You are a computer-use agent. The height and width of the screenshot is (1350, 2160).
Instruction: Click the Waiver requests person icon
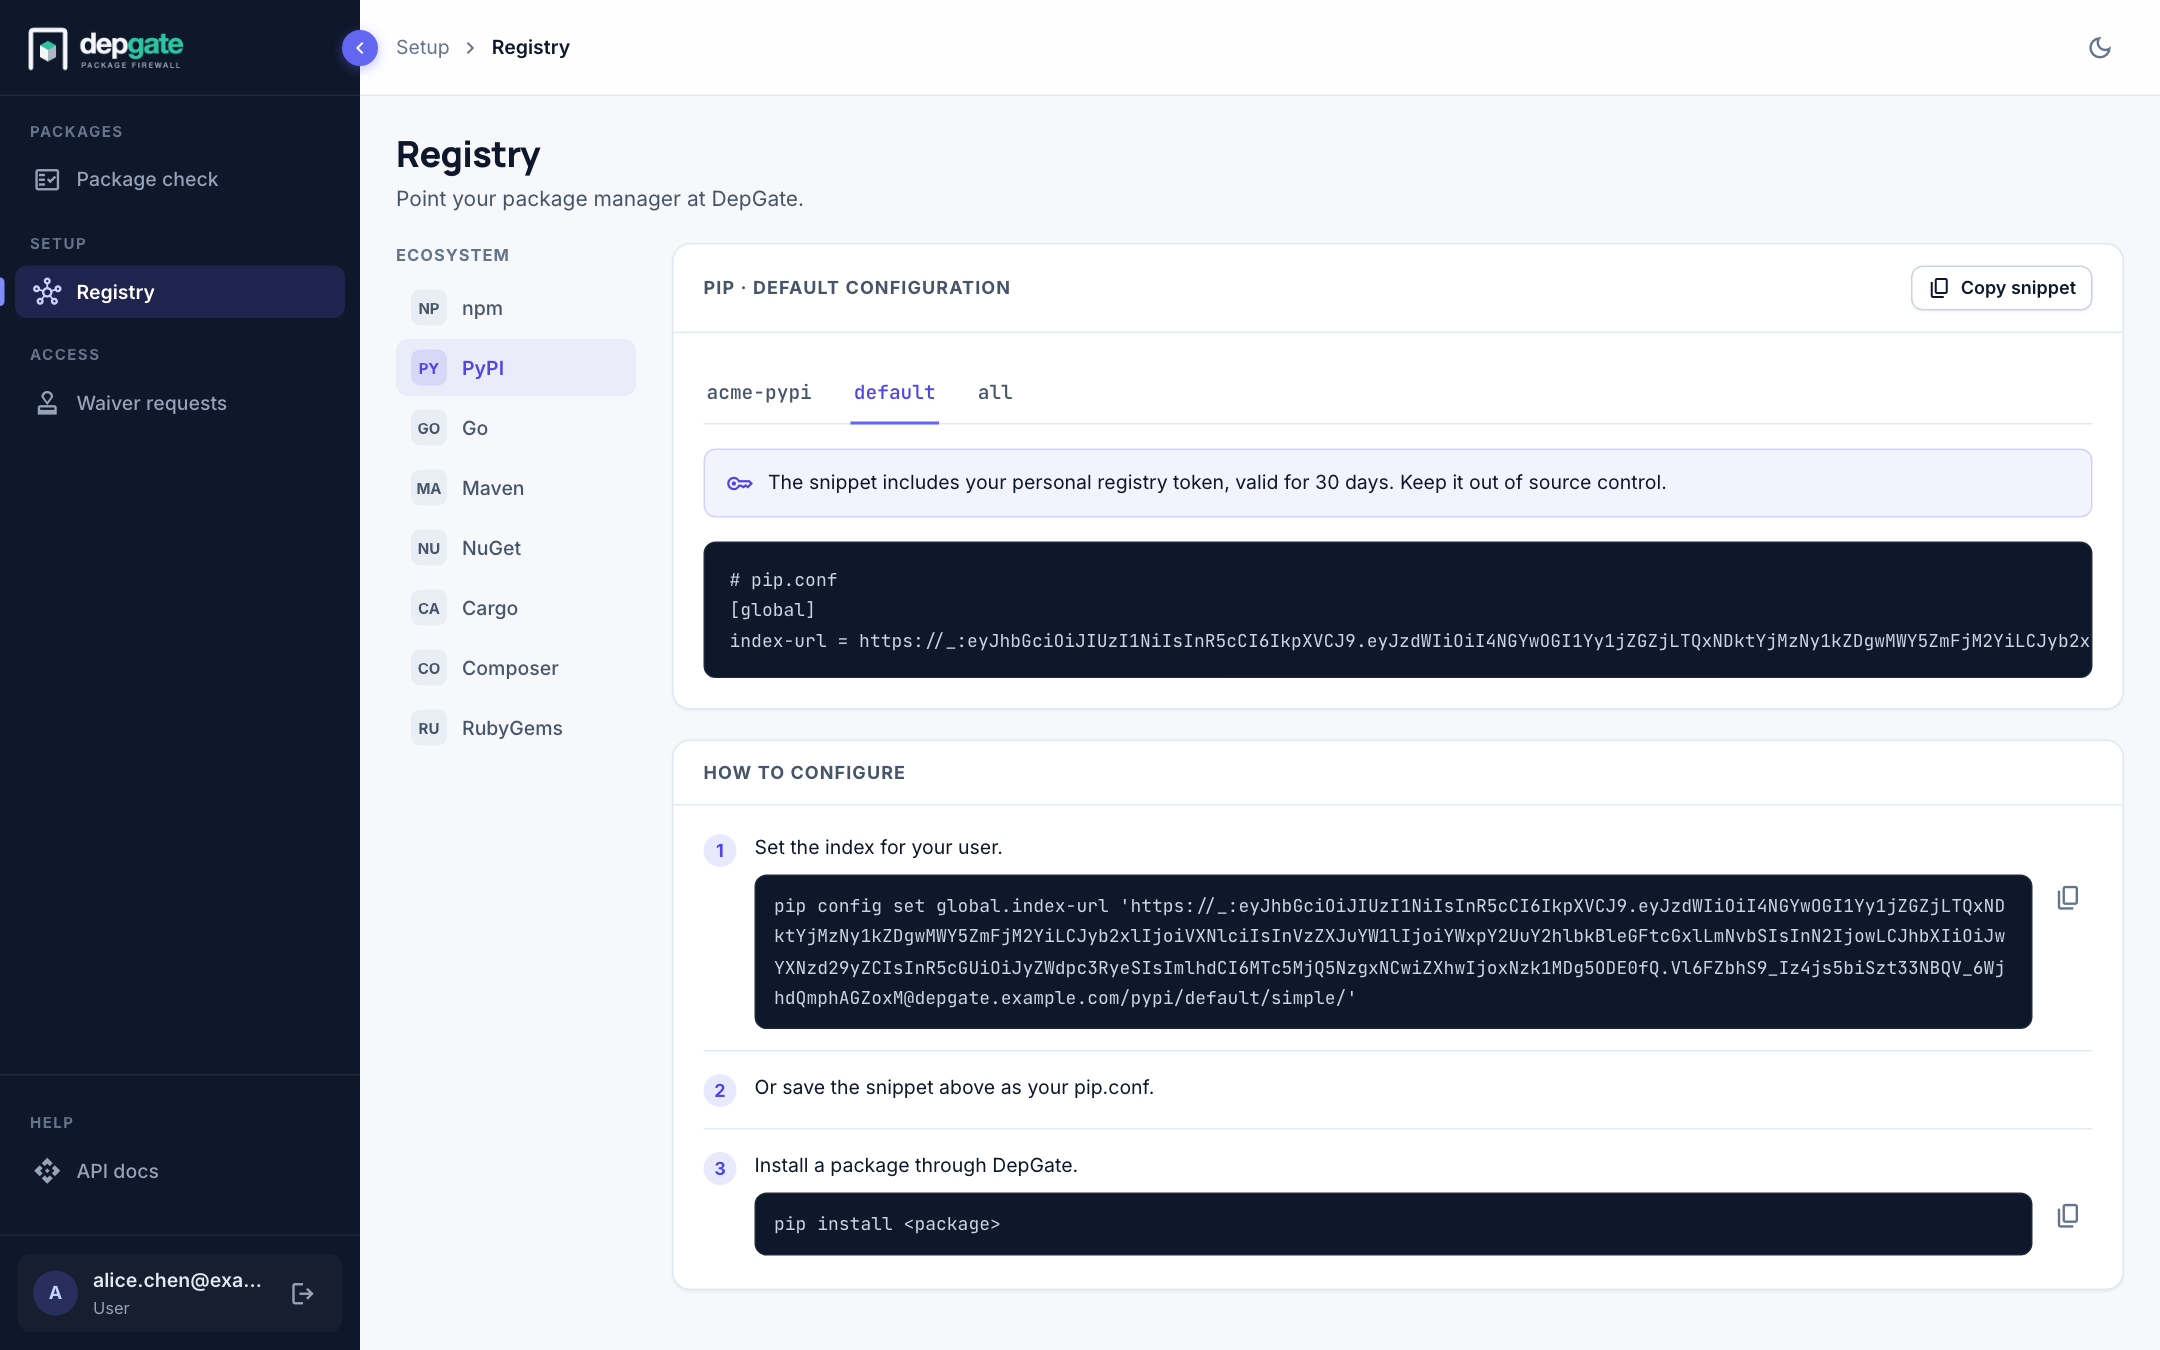[x=47, y=403]
